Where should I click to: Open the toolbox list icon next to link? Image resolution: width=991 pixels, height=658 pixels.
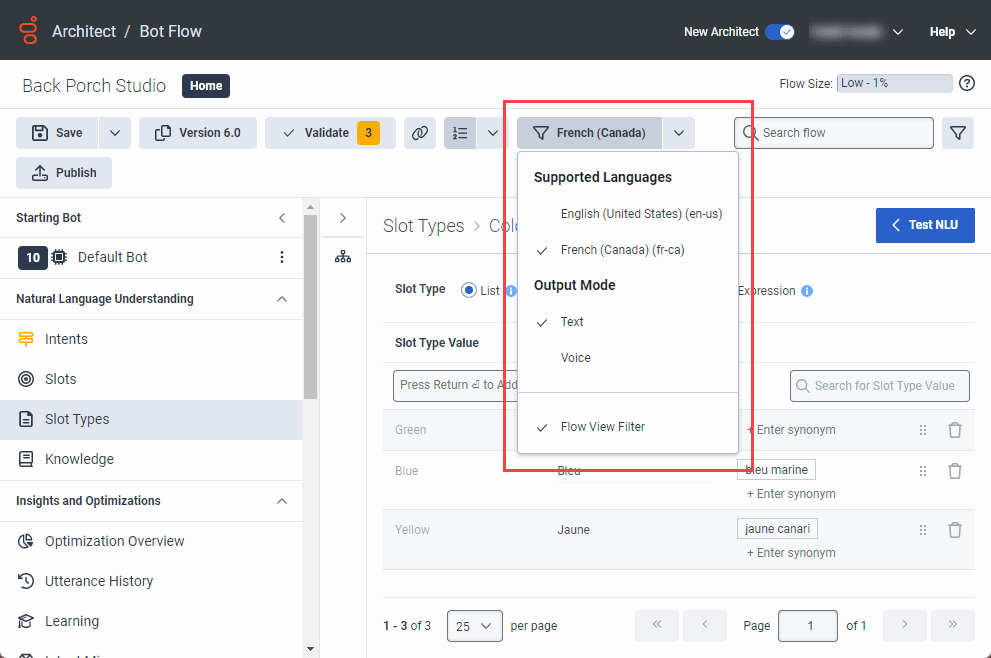pos(460,132)
